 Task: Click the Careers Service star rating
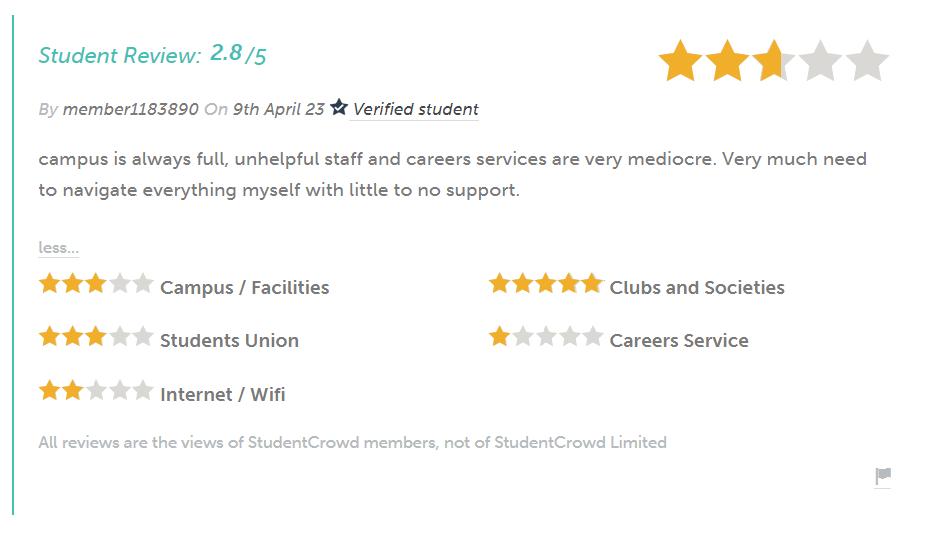(546, 337)
